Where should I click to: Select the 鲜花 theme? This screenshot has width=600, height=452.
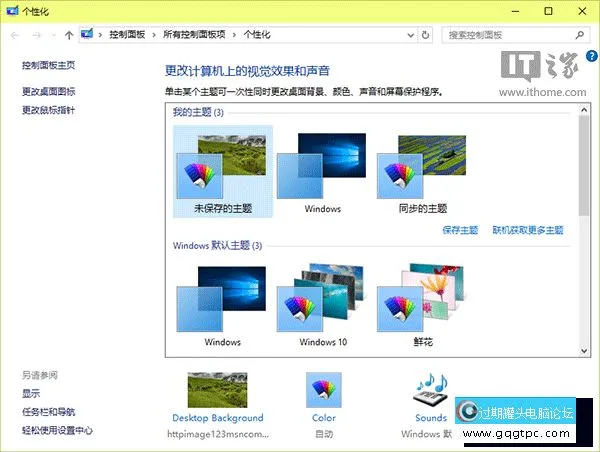pos(422,305)
